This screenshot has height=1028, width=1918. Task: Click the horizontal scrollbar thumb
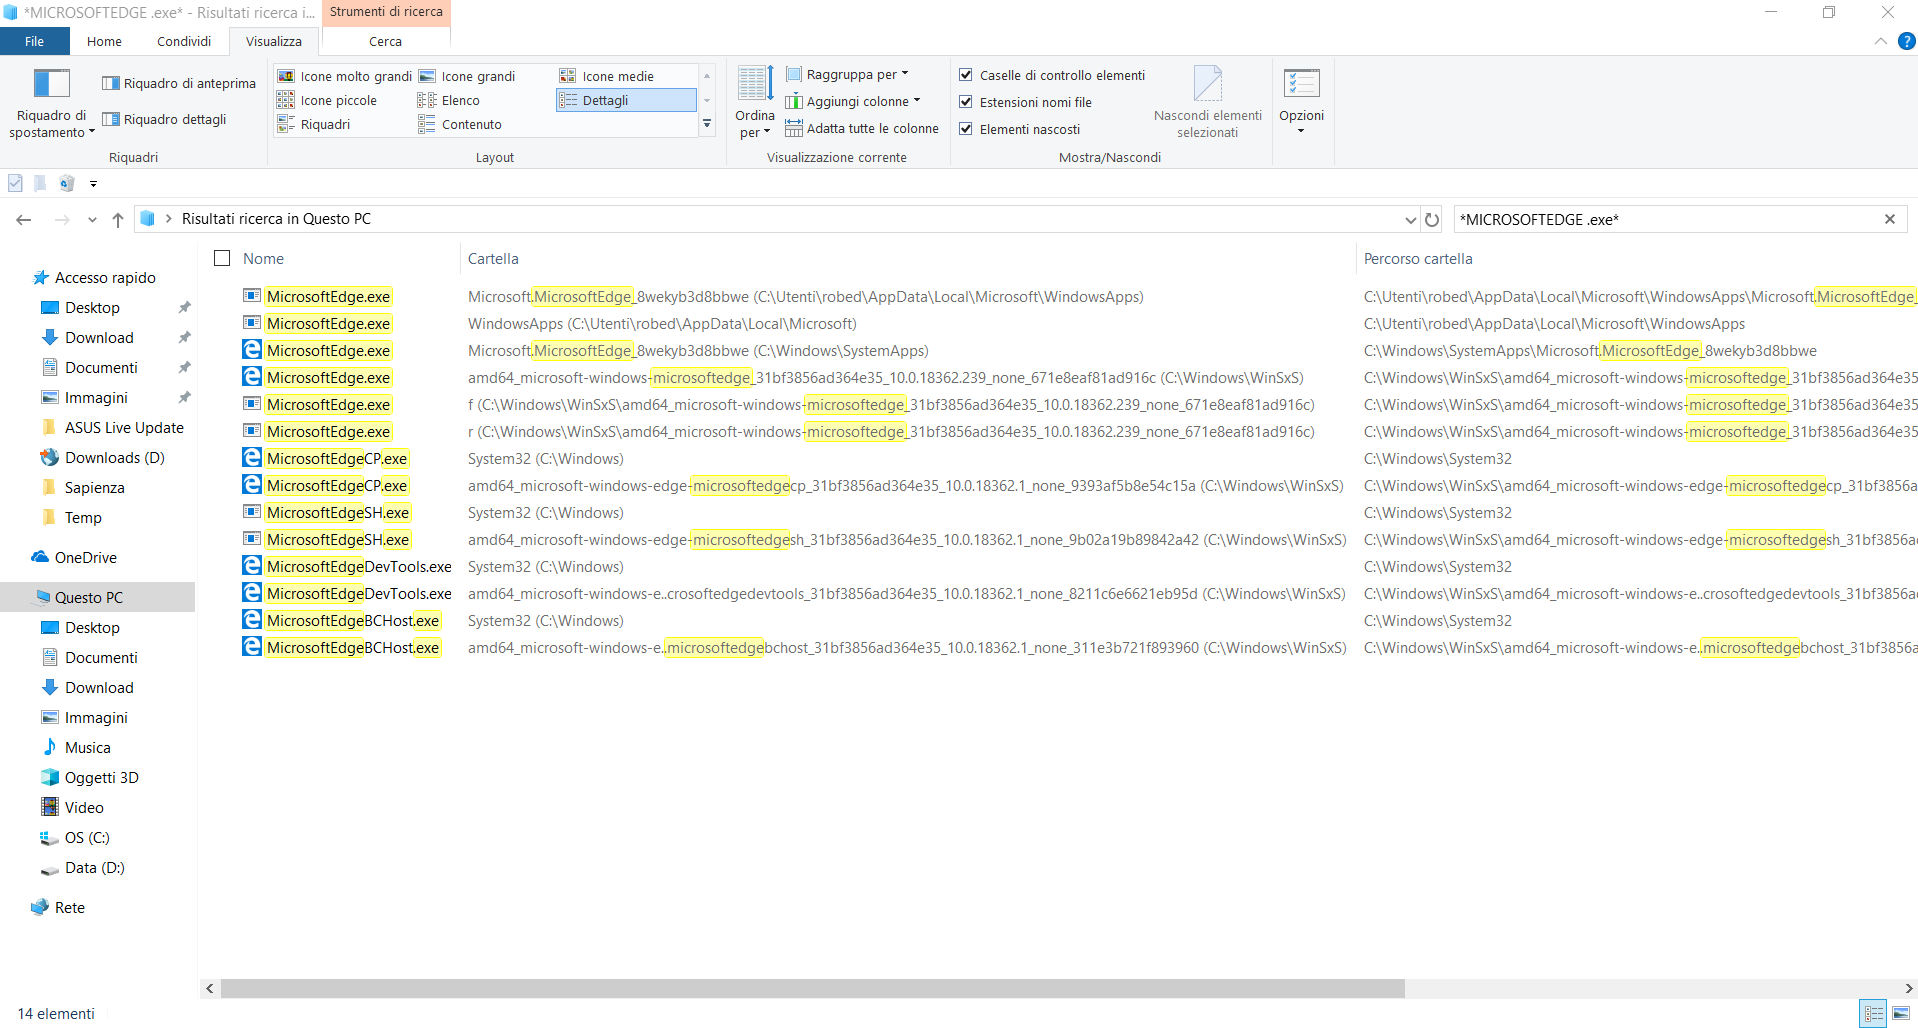pyautogui.click(x=812, y=989)
